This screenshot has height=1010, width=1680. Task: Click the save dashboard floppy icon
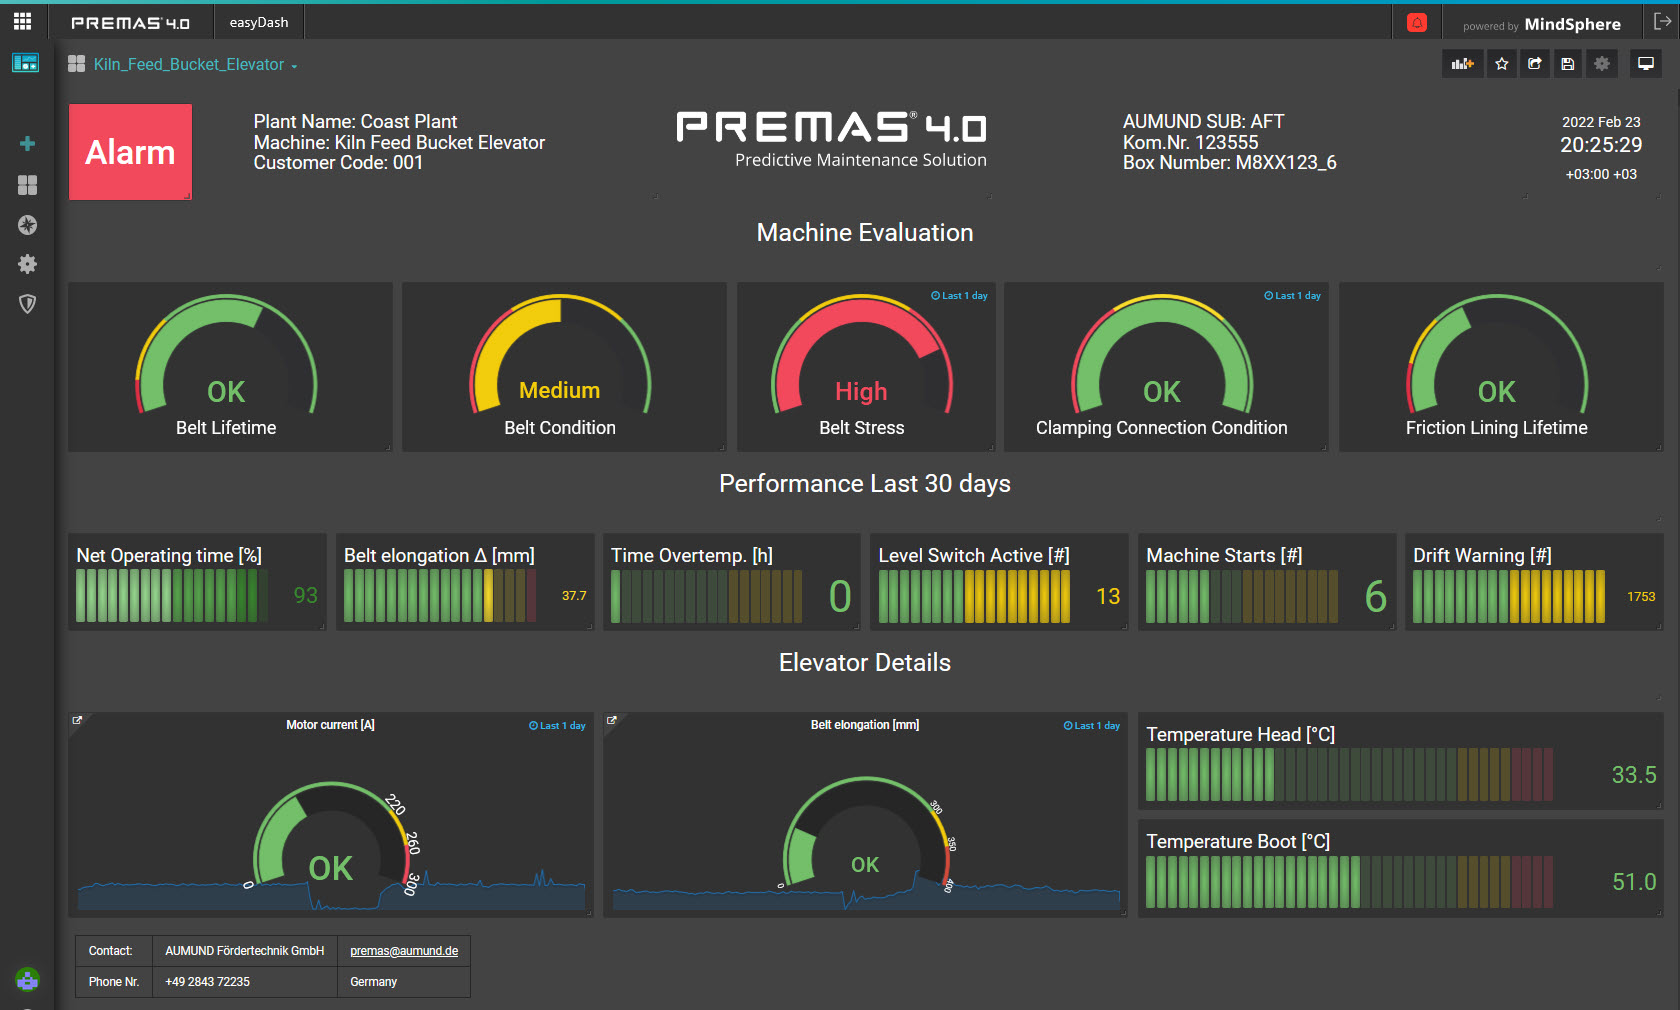(1568, 64)
